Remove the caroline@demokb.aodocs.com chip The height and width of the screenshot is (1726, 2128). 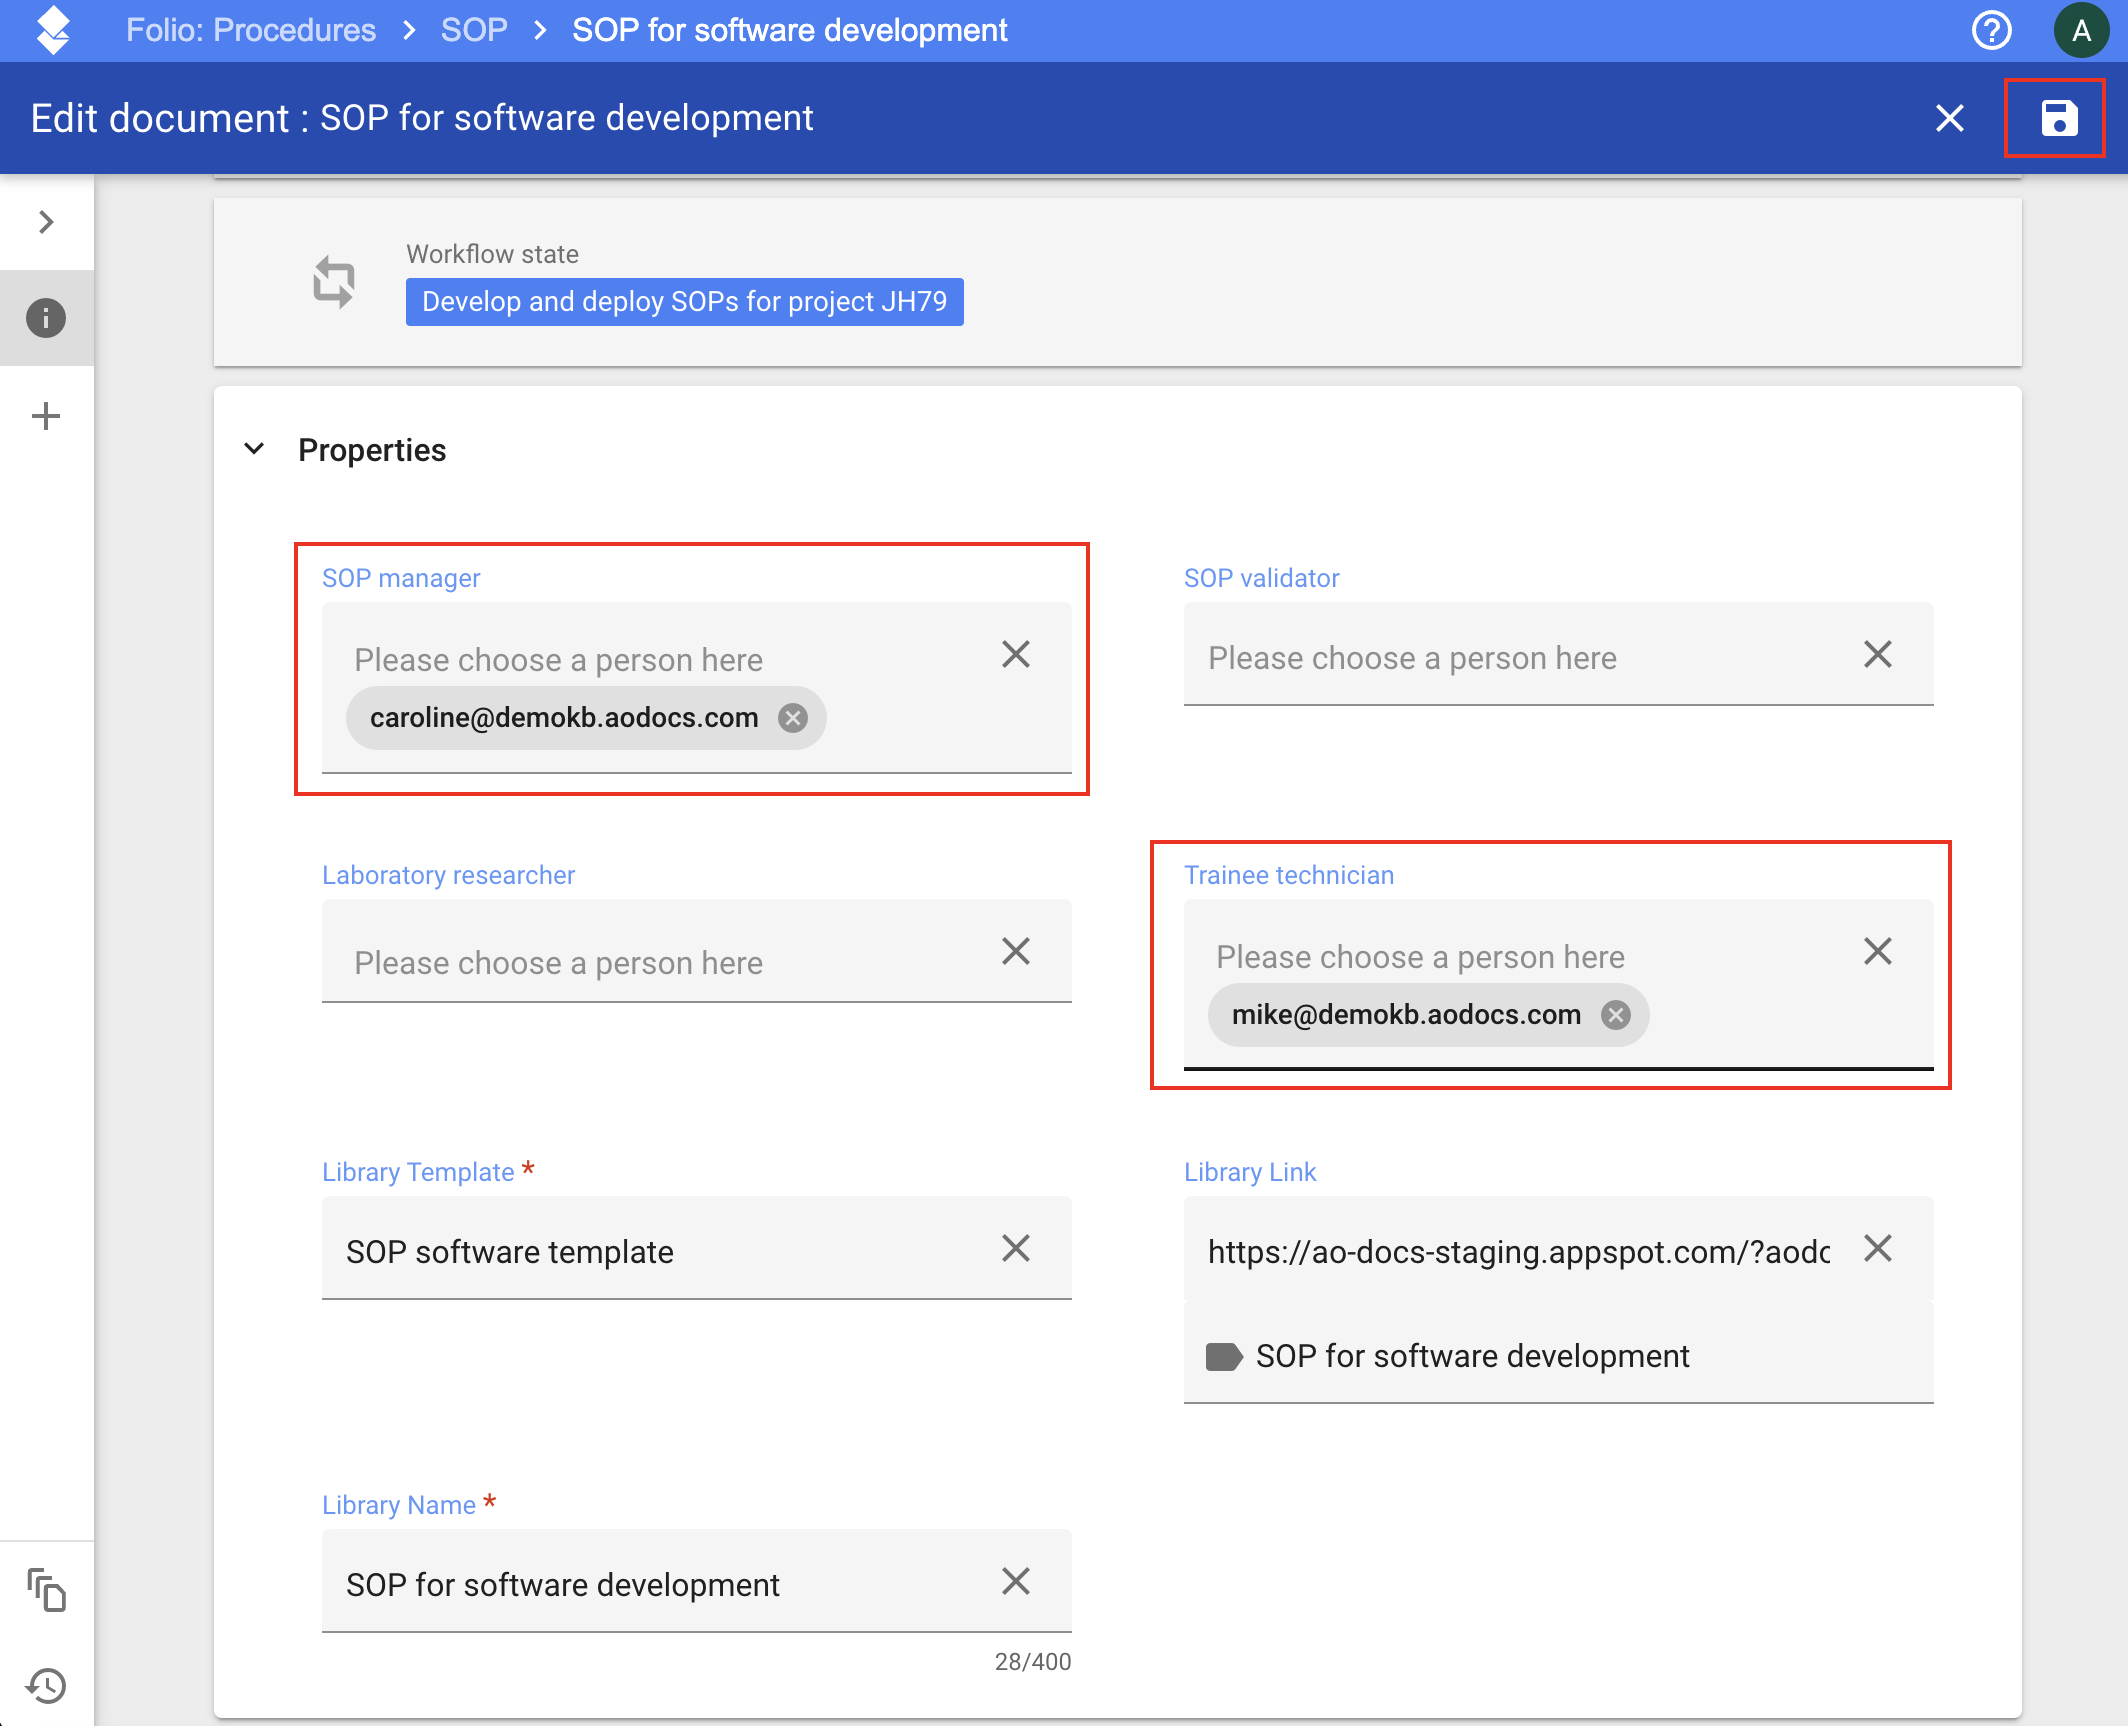coord(793,718)
